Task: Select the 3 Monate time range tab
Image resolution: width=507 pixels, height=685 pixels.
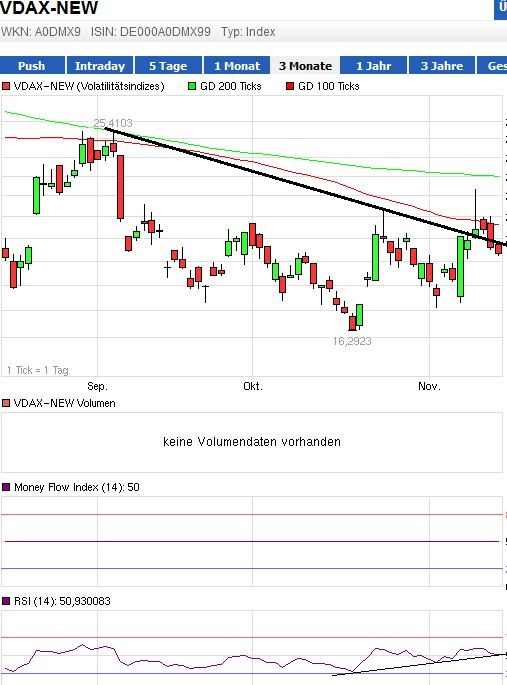Action: (x=305, y=66)
